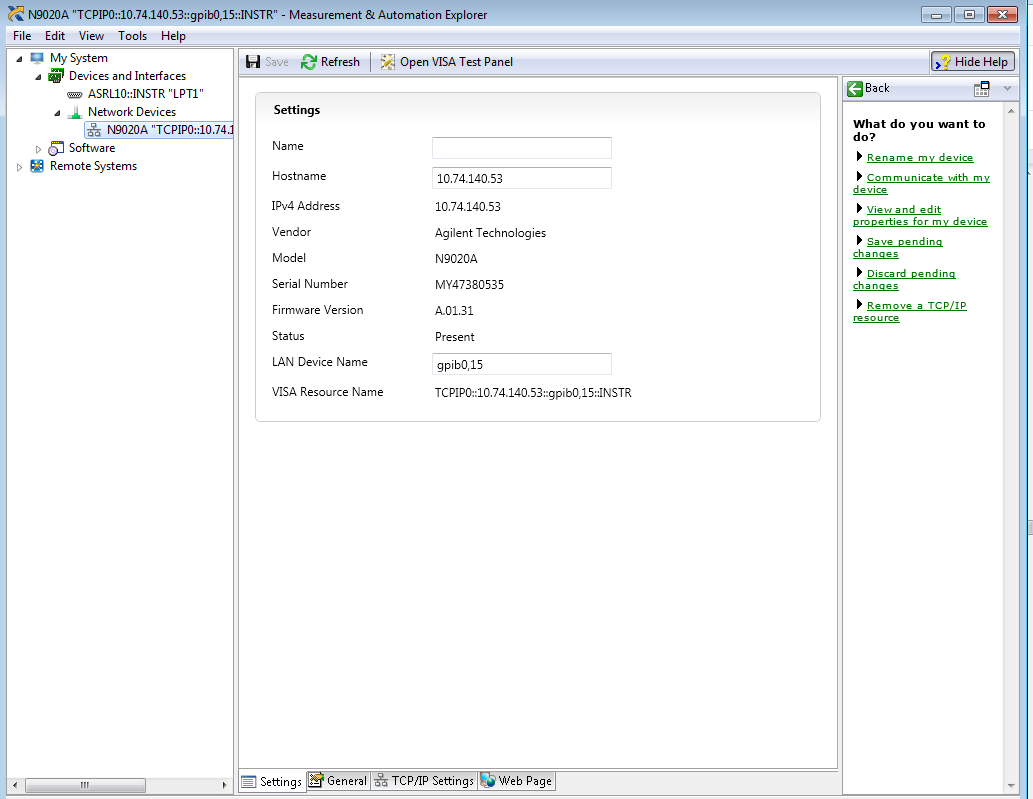Viewport: 1033px width, 799px height.
Task: Click the MAX application icon in title bar
Action: (16, 14)
